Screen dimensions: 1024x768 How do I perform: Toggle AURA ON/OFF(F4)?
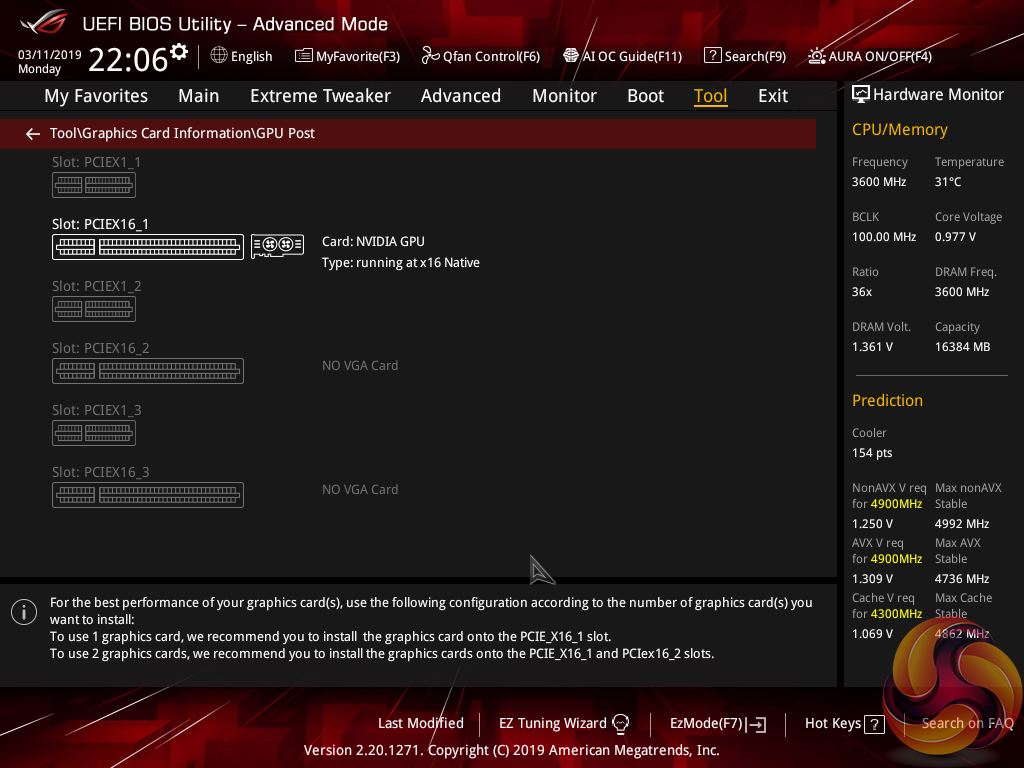pyautogui.click(x=870, y=56)
